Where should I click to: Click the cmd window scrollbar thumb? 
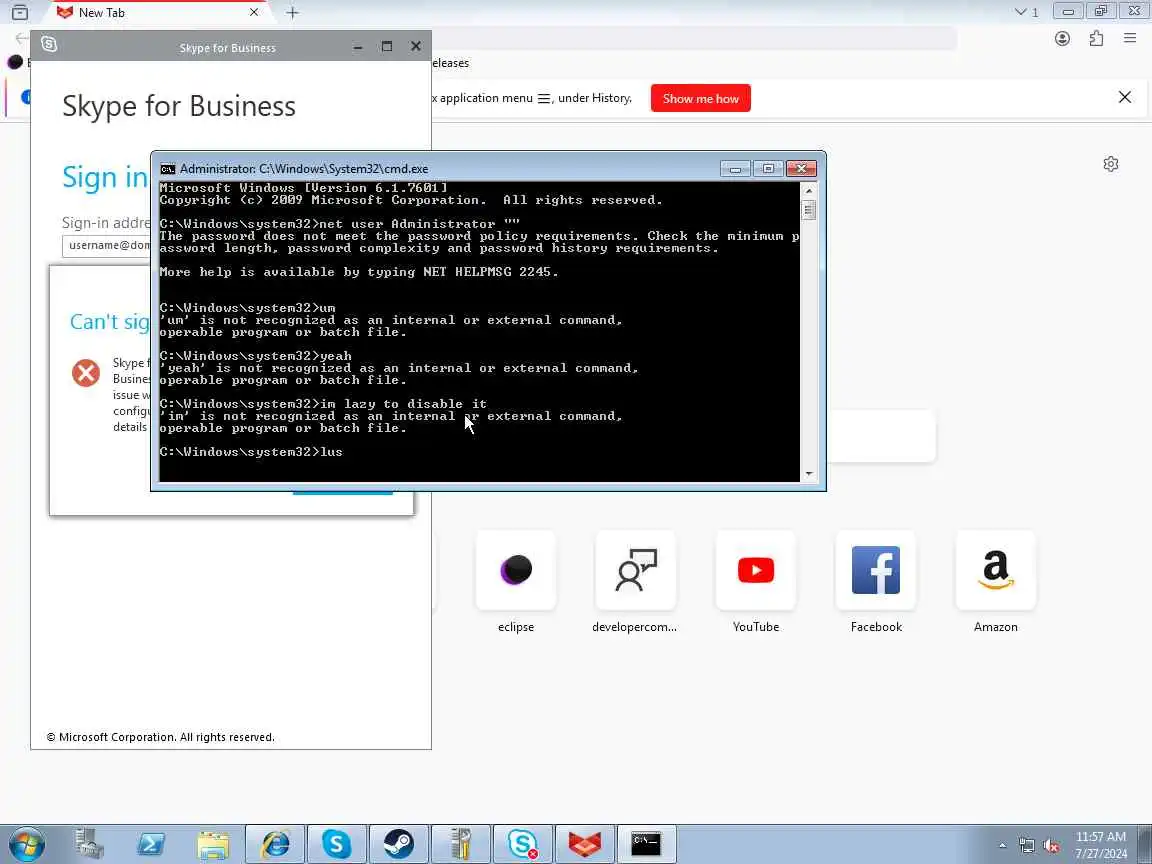pyautogui.click(x=809, y=210)
